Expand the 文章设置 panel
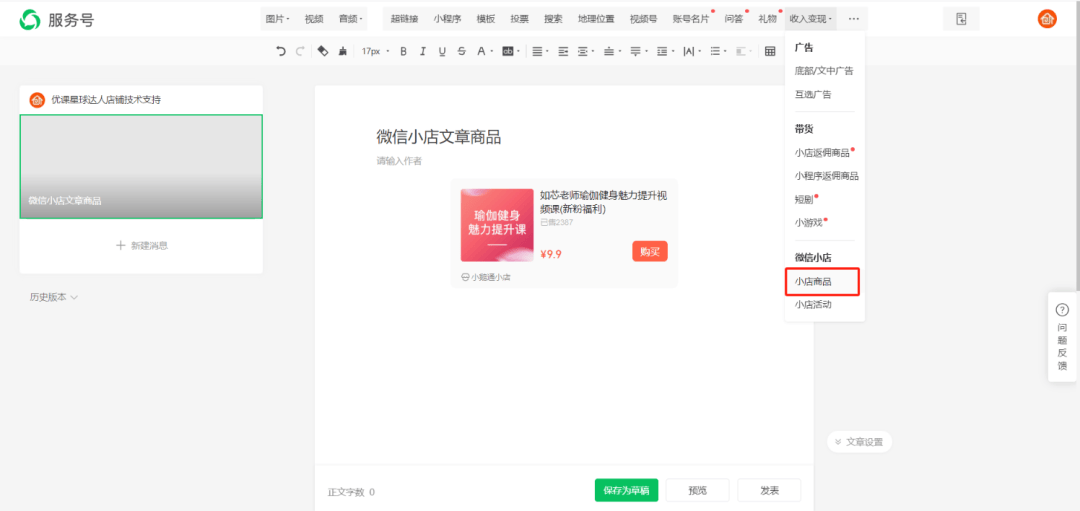 859,441
